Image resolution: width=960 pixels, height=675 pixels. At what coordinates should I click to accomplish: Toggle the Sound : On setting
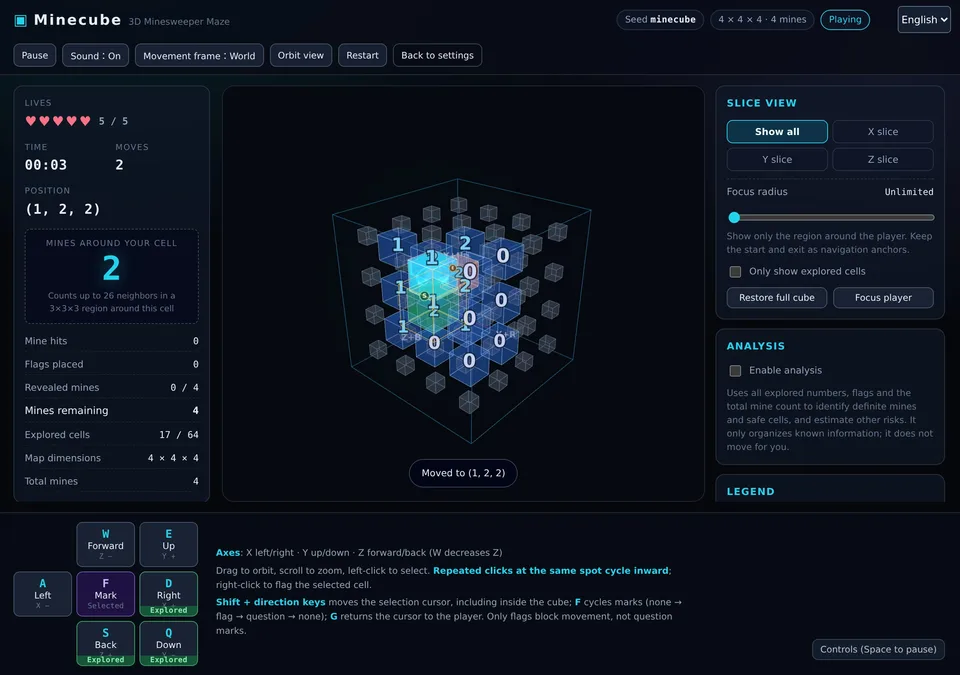point(96,55)
